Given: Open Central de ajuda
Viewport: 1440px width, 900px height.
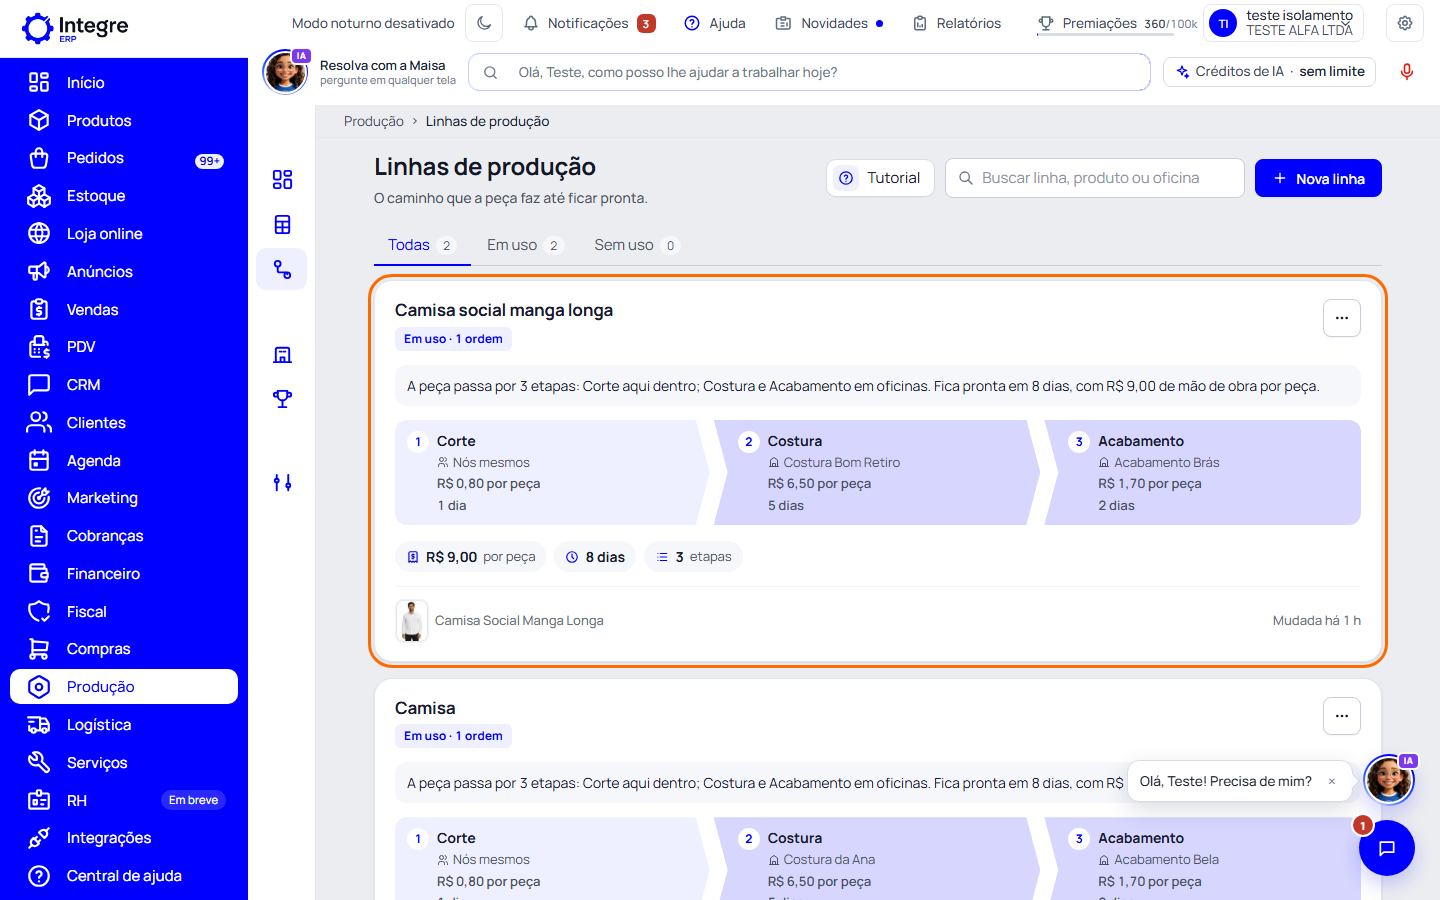Looking at the screenshot, I should pos(124,876).
